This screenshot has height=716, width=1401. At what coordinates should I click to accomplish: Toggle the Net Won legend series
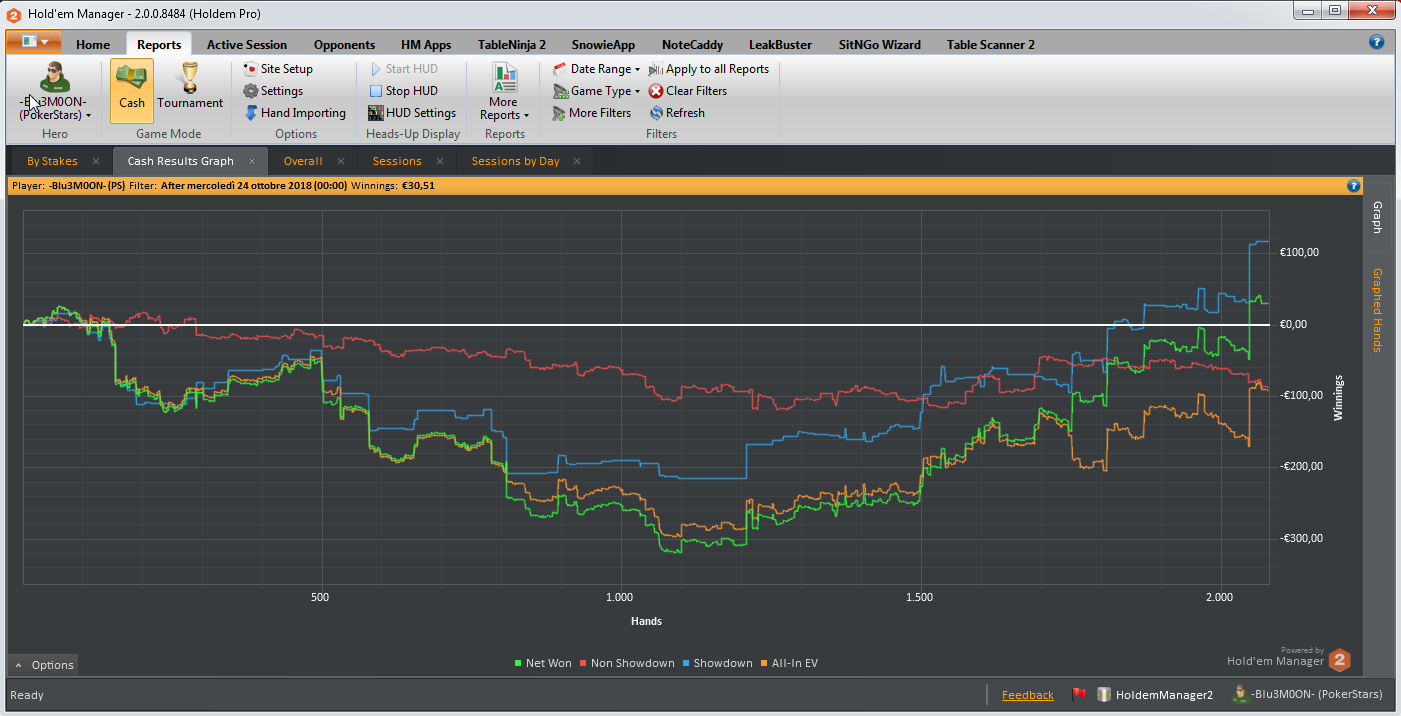click(x=543, y=663)
